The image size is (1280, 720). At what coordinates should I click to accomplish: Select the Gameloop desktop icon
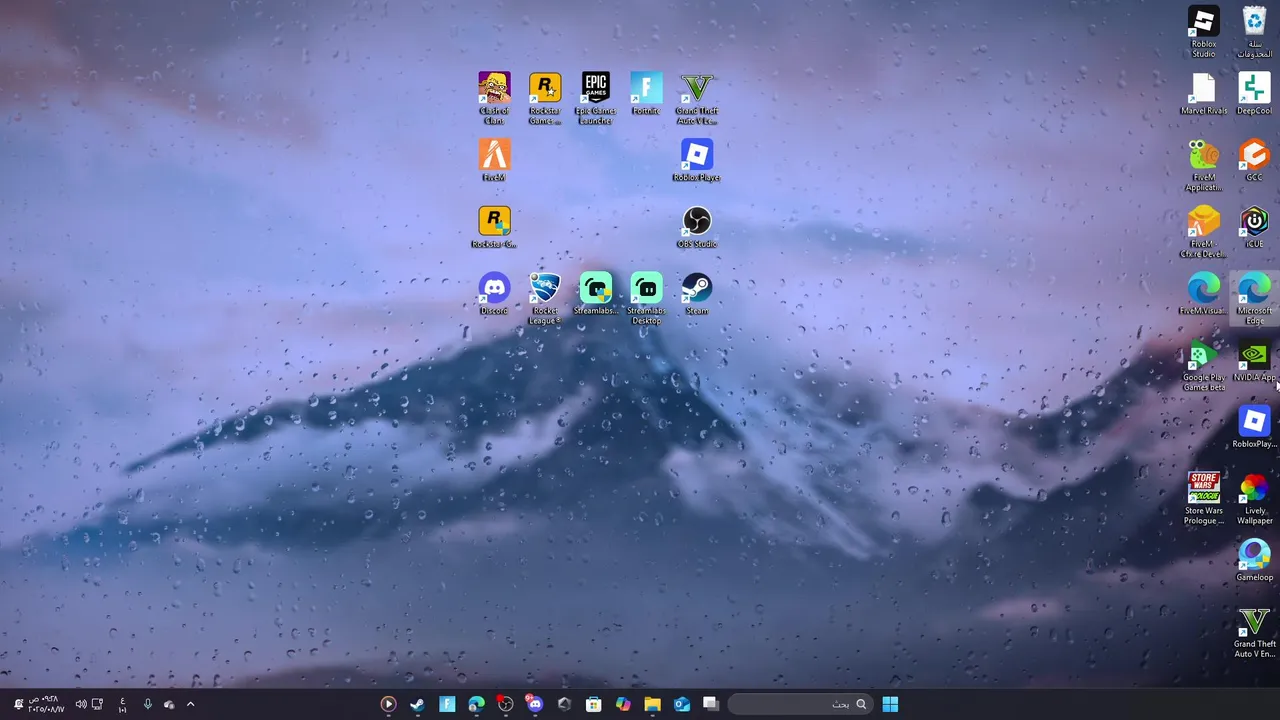[1254, 561]
